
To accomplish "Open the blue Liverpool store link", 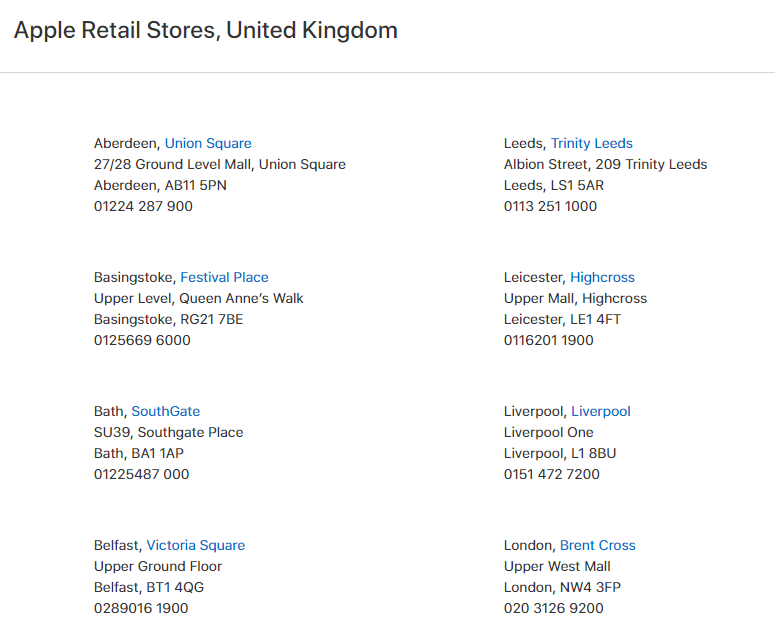I will coord(601,411).
